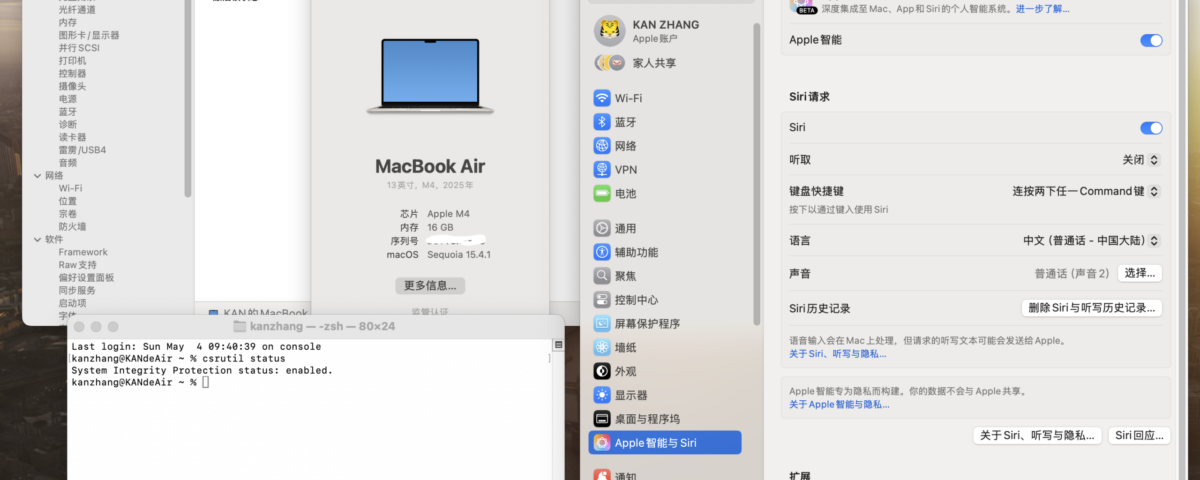Open the 听取 popup set to 关闭
The image size is (1200, 480).
[x=1140, y=160]
